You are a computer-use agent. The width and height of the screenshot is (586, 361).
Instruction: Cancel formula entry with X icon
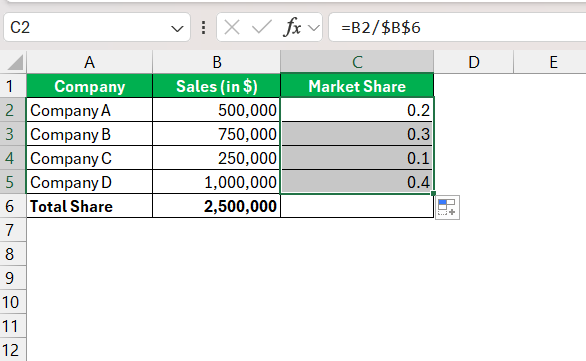pyautogui.click(x=232, y=27)
